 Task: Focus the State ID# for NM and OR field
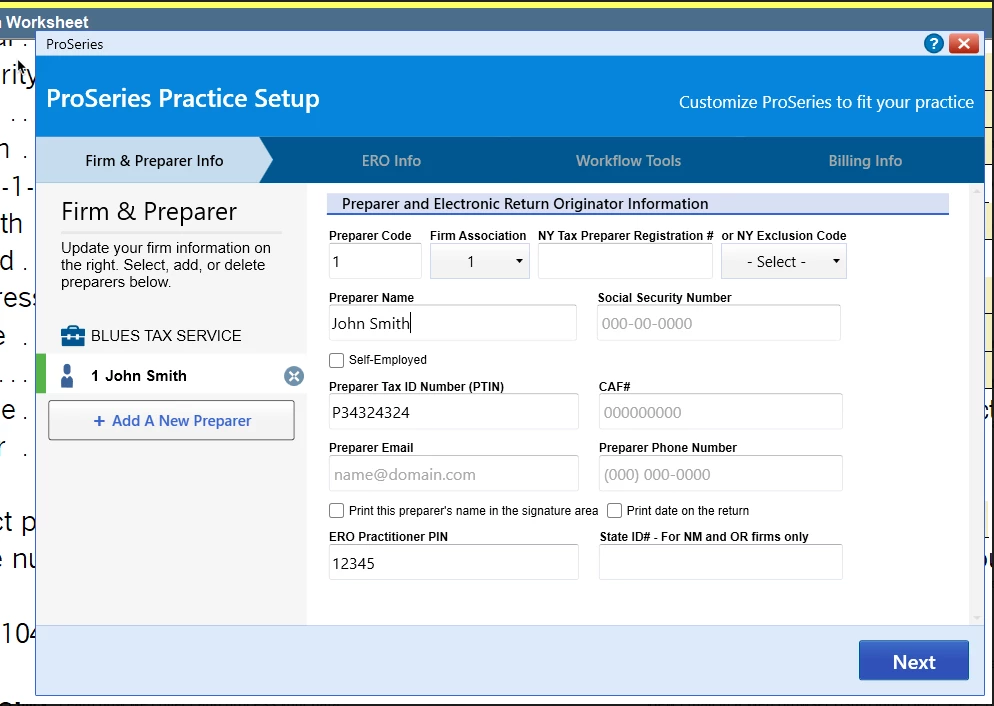point(721,563)
